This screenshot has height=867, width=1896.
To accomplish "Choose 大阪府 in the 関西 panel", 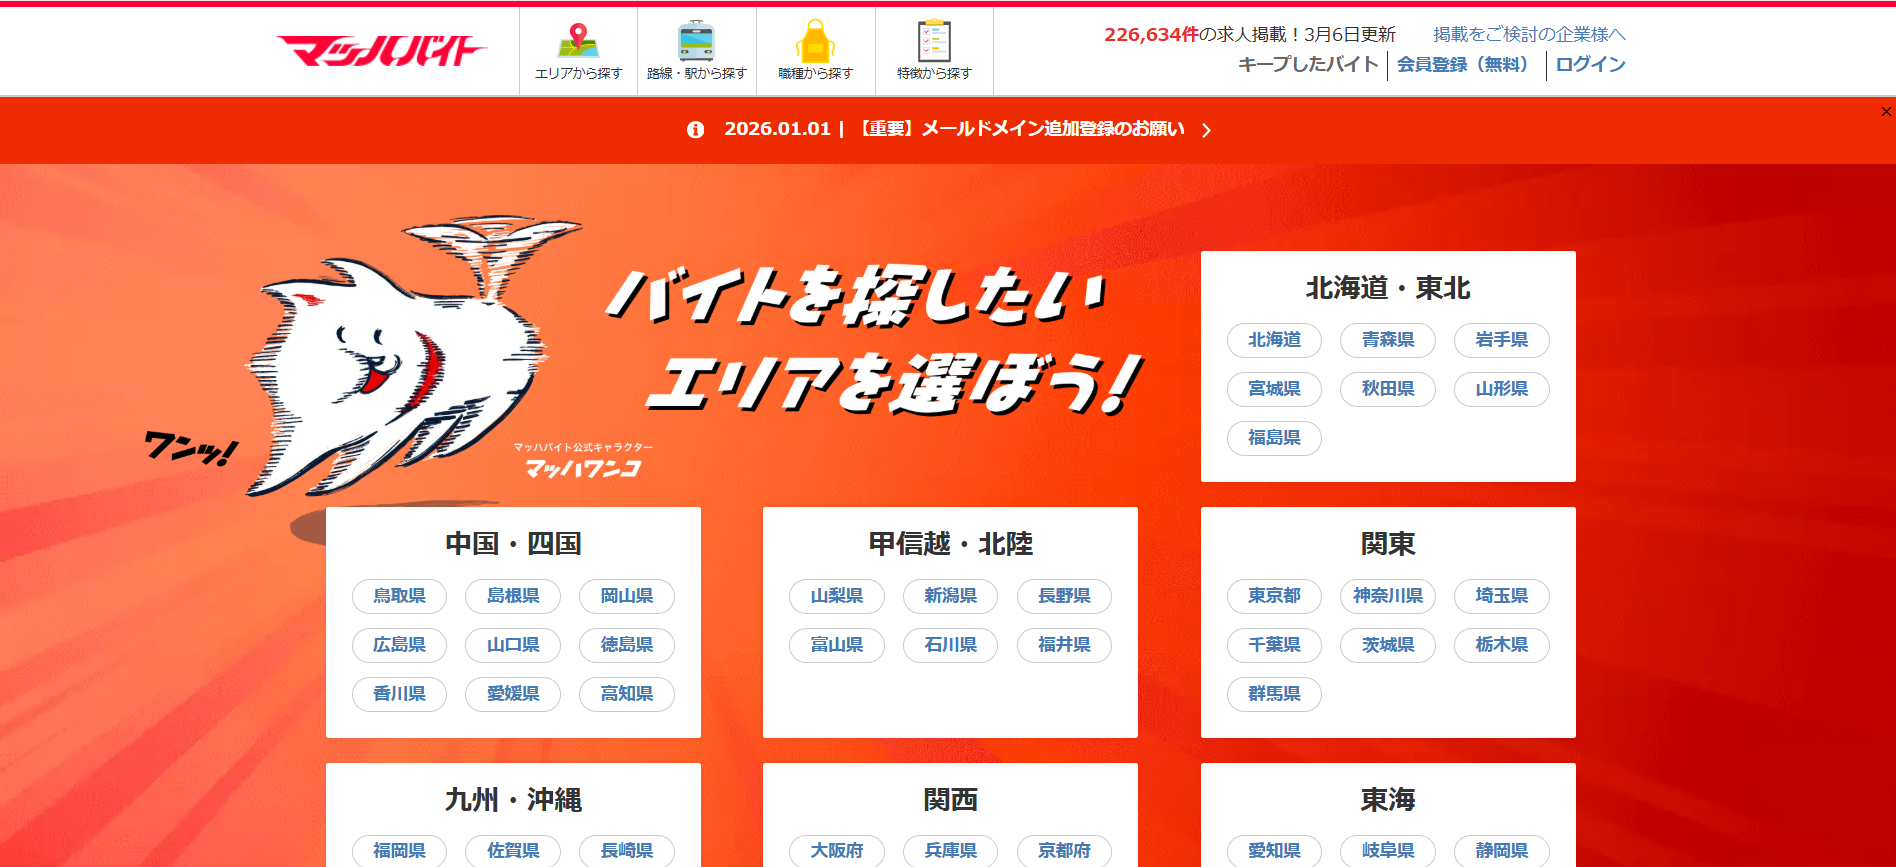I will (x=836, y=851).
